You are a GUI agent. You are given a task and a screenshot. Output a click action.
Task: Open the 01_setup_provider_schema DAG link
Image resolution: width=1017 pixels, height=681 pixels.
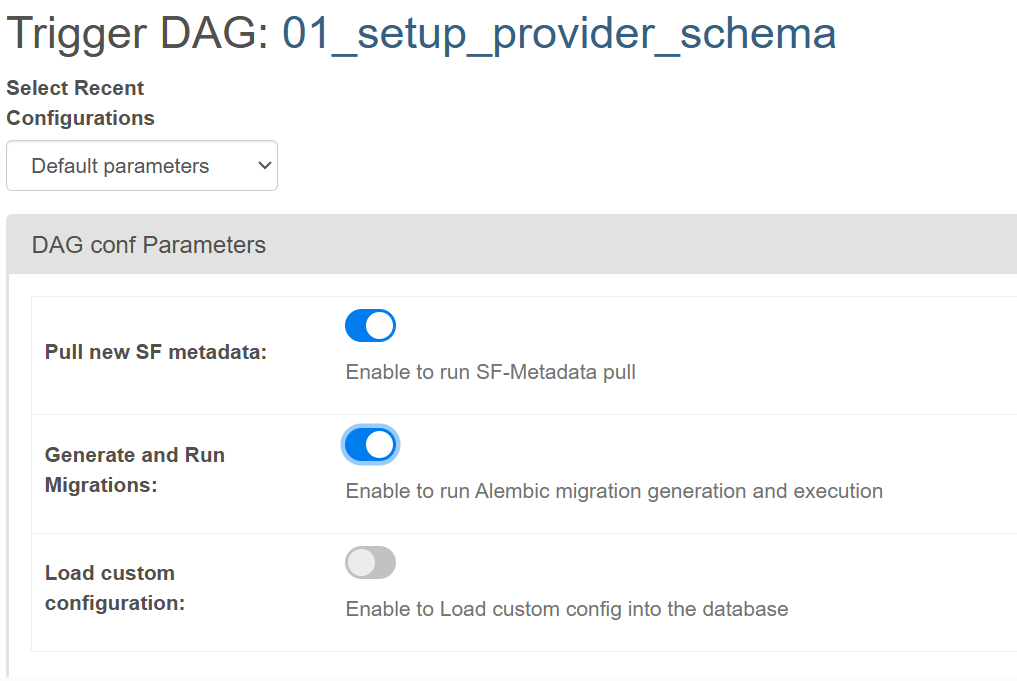(559, 33)
